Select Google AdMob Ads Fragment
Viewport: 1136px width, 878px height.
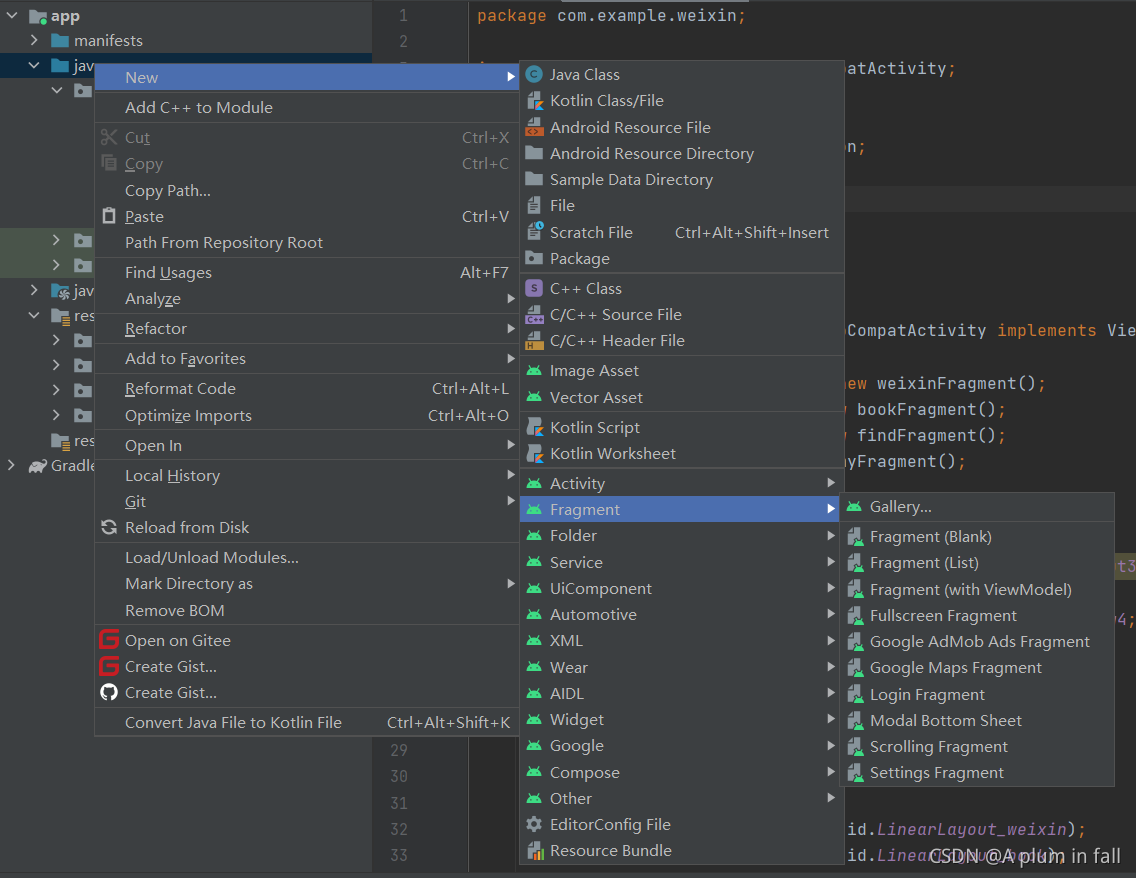[977, 642]
